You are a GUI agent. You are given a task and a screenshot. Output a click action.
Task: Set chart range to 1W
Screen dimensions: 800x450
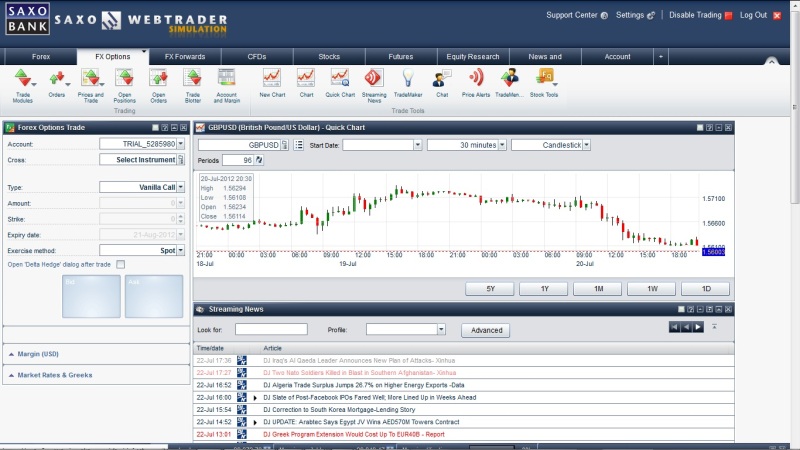653,289
